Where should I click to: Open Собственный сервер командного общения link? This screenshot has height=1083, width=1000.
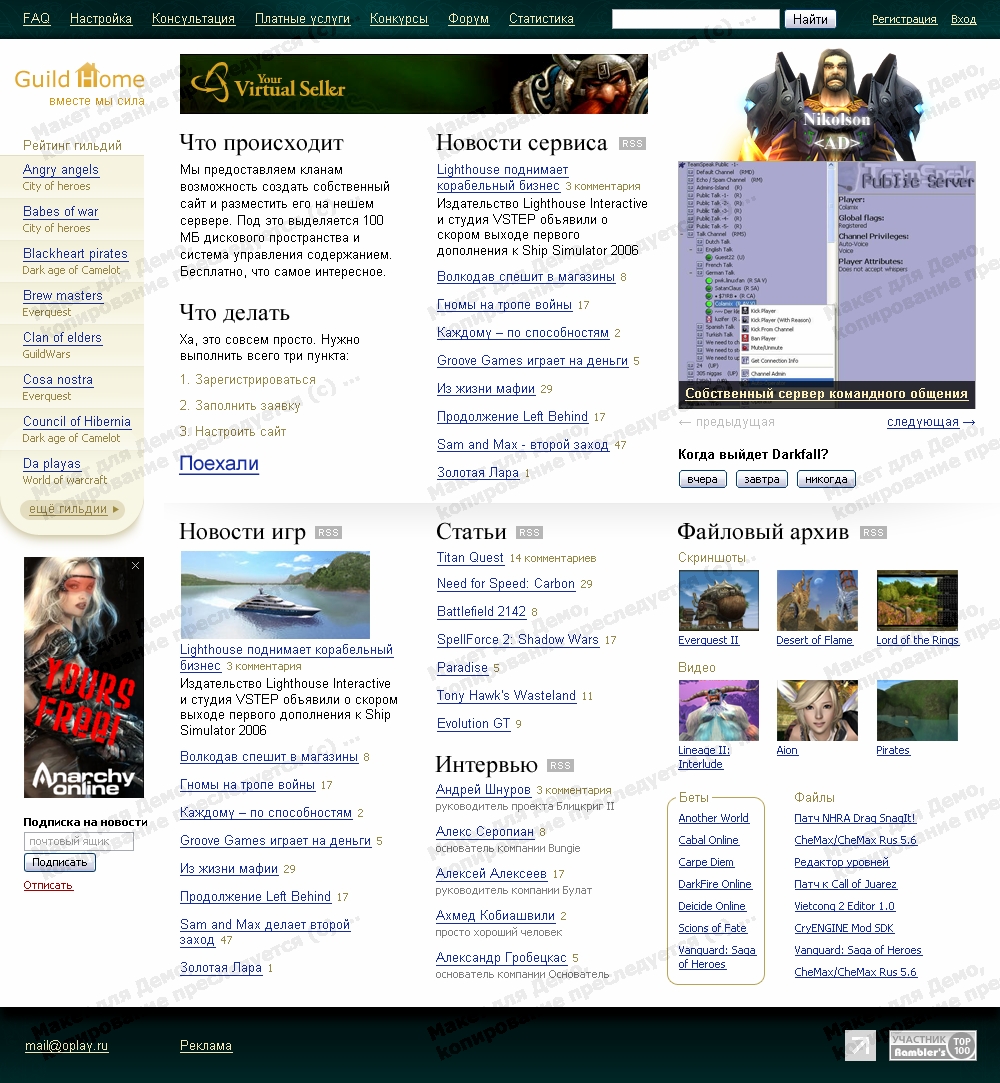[826, 394]
